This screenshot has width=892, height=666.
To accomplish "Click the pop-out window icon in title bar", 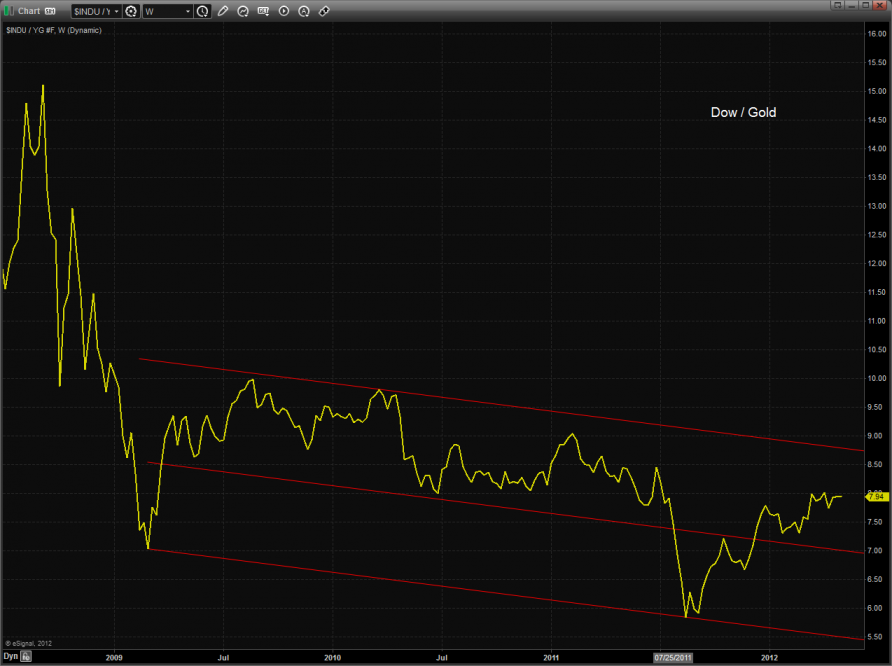I will coord(837,5).
